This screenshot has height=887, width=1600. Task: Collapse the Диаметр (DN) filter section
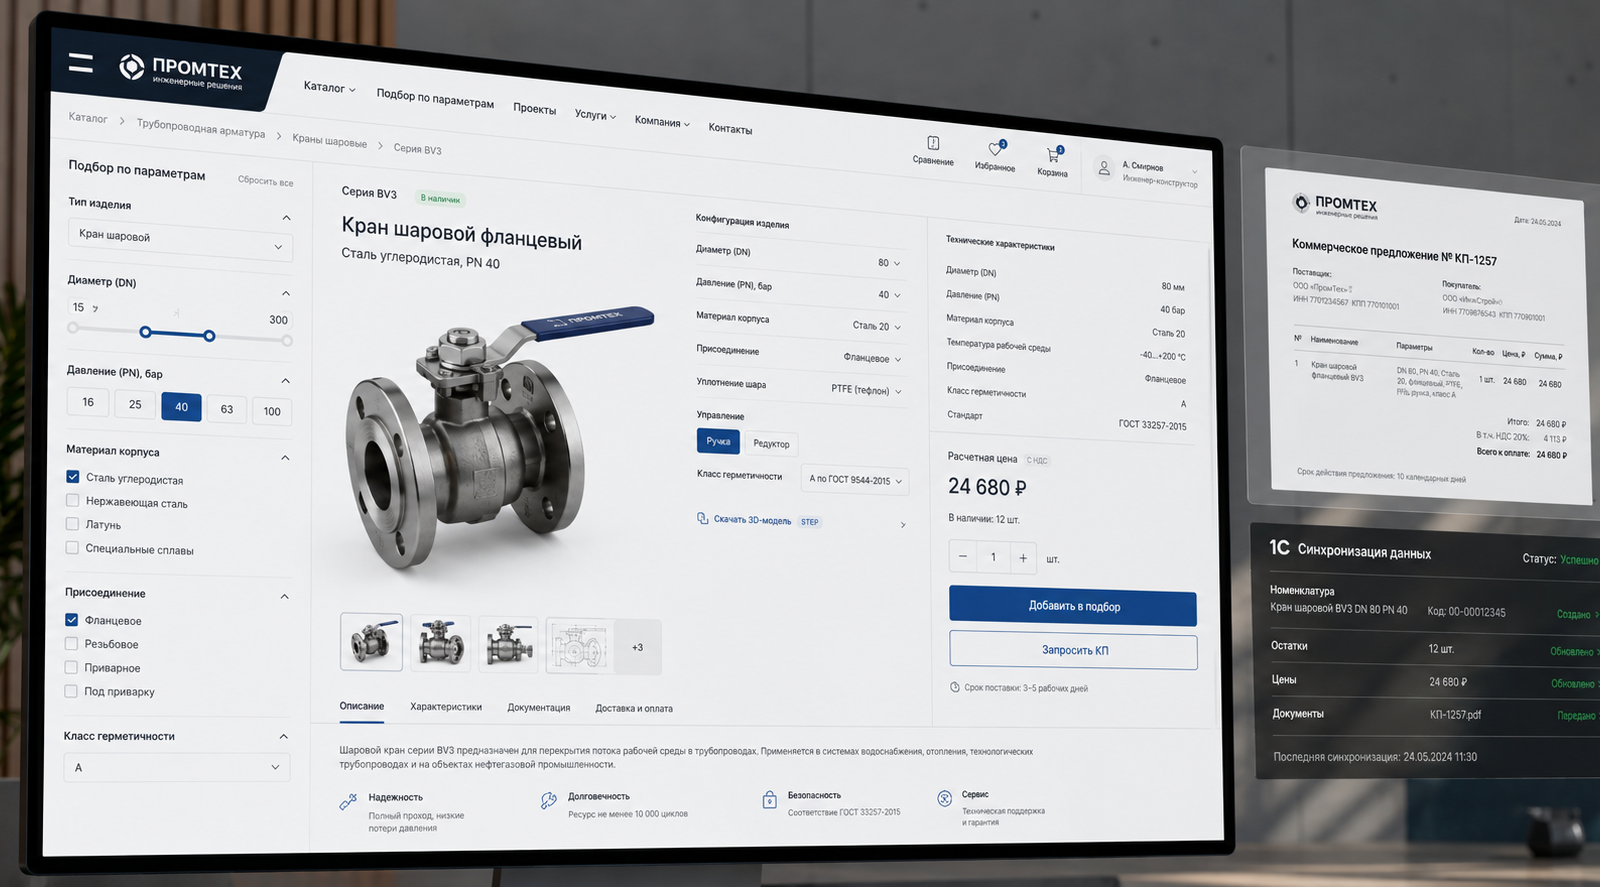tap(286, 293)
